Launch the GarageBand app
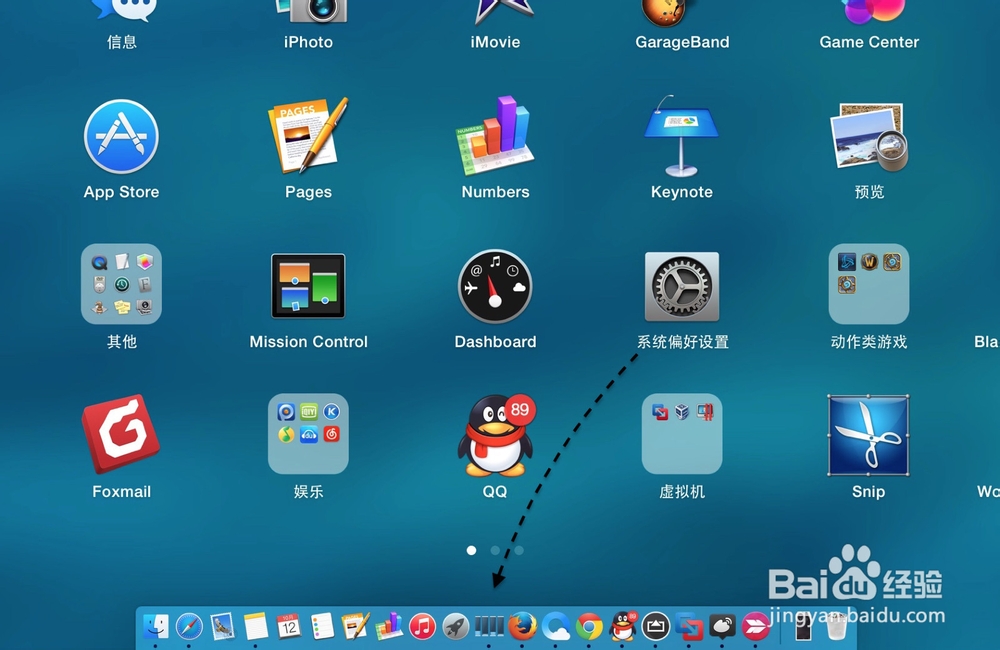Image resolution: width=1000 pixels, height=650 pixels. click(663, 13)
